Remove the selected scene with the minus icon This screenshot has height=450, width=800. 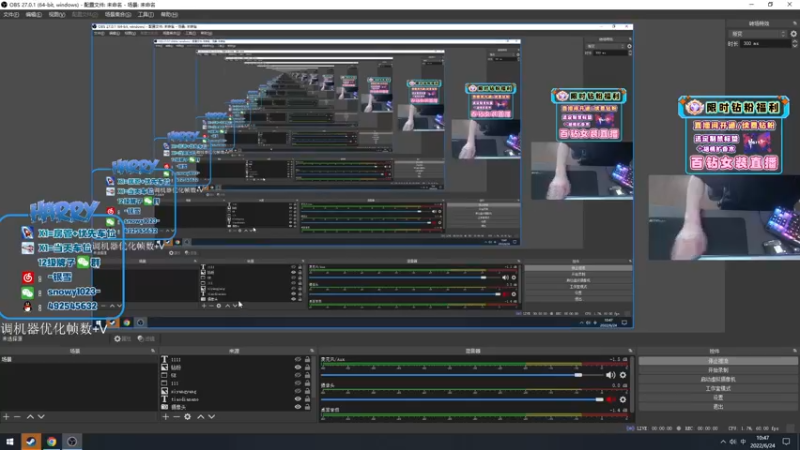tap(17, 417)
